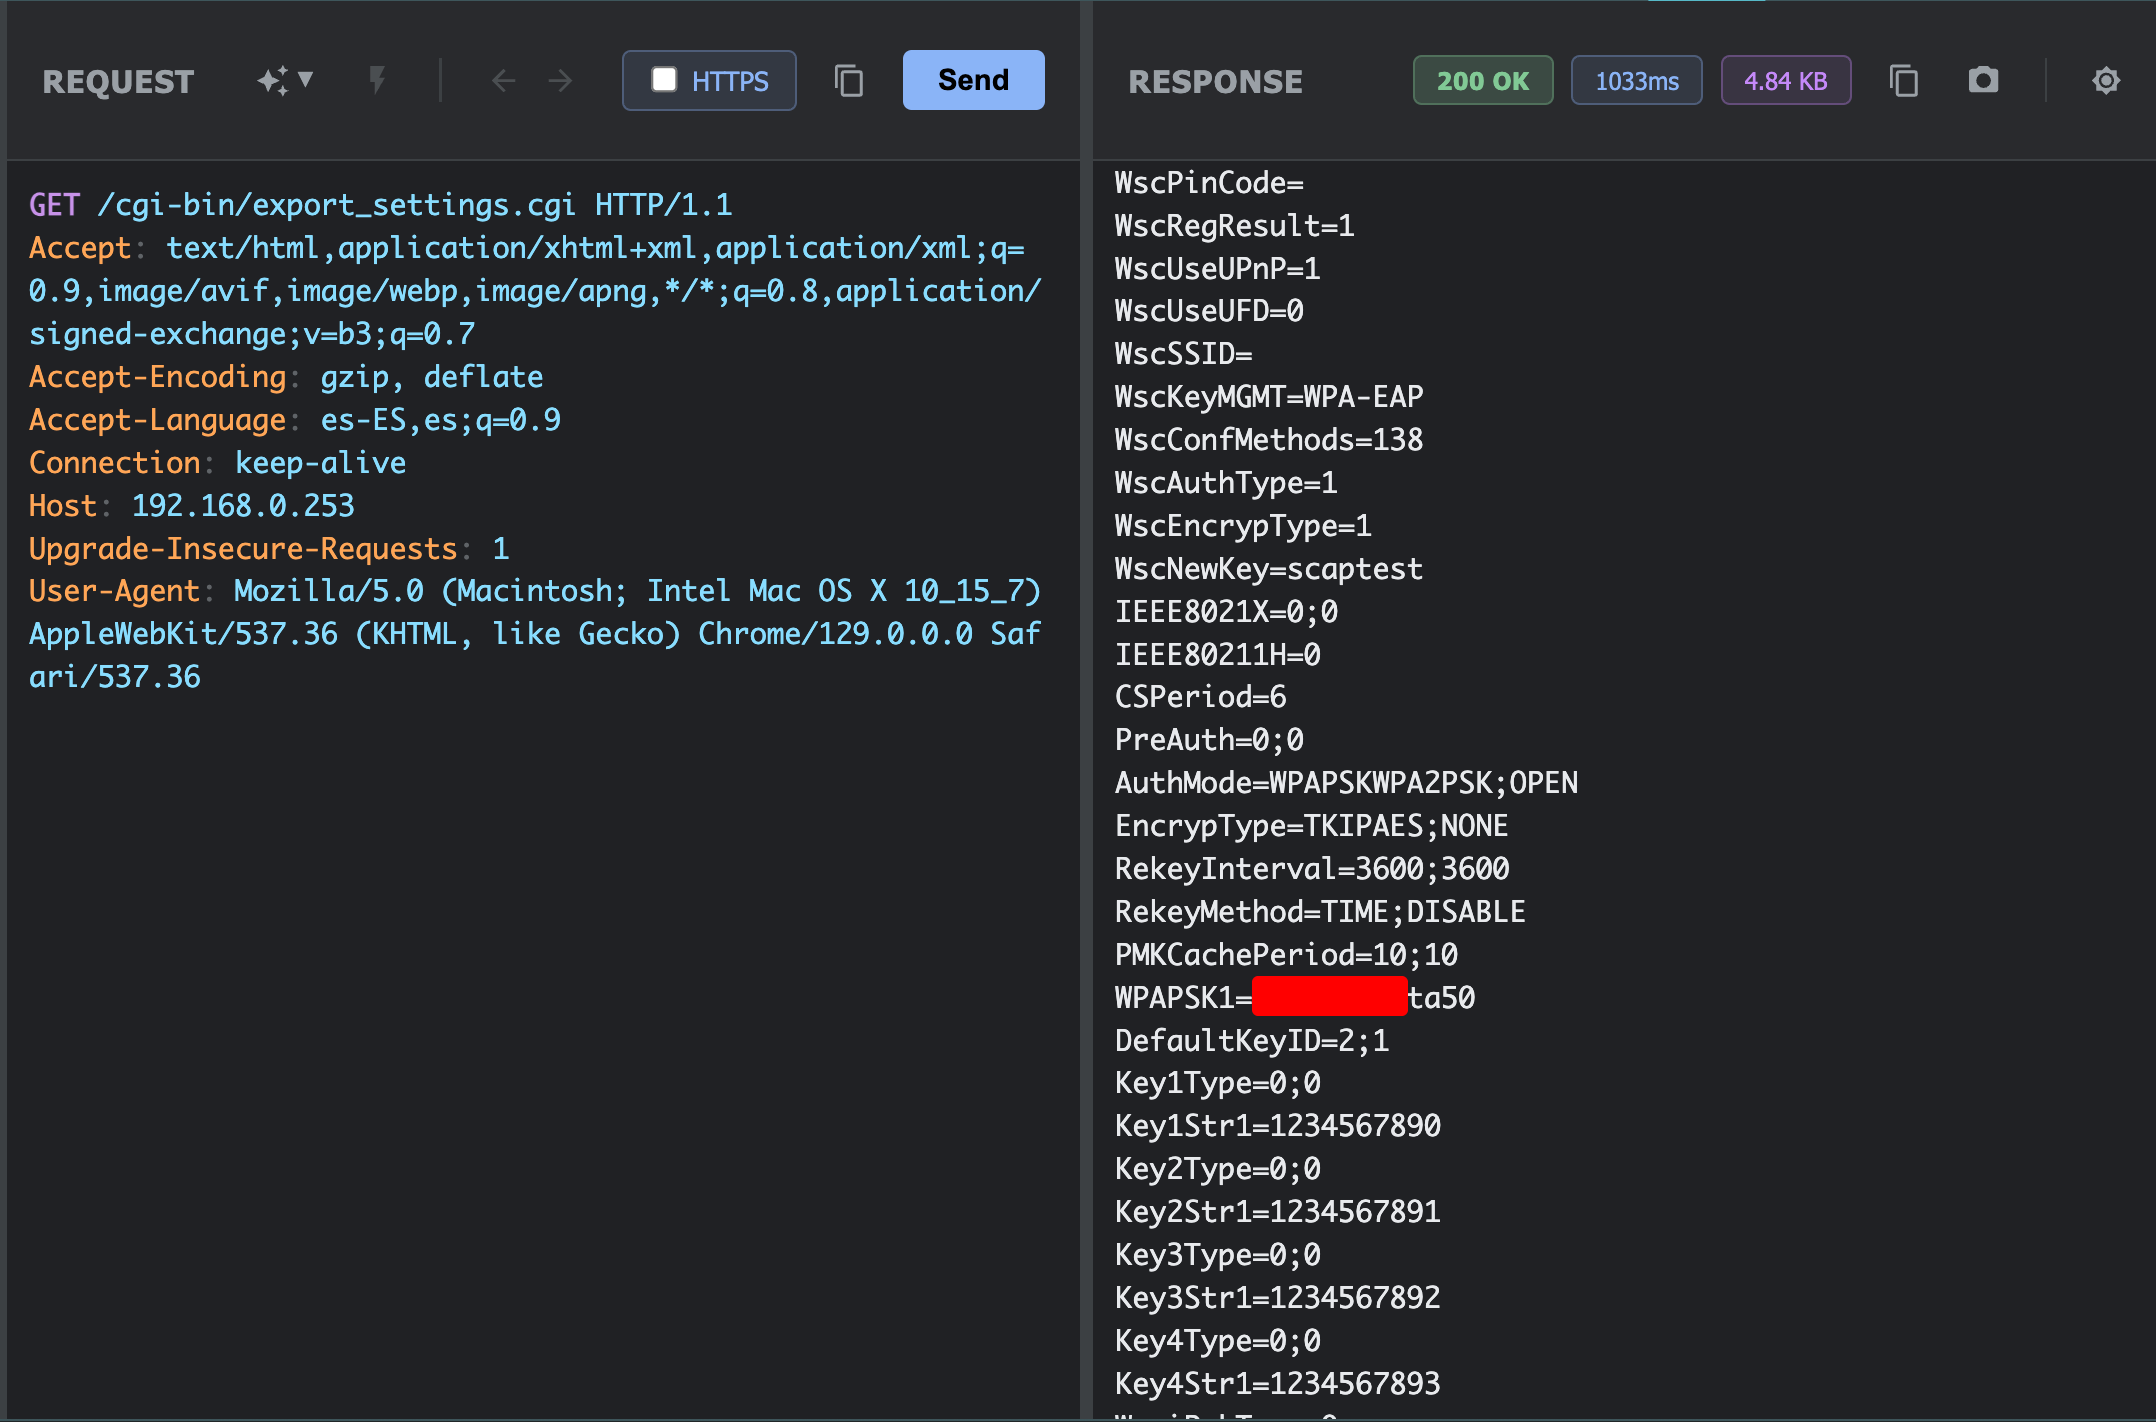Go forward using the right arrow
This screenshot has width=2156, height=1422.
560,80
